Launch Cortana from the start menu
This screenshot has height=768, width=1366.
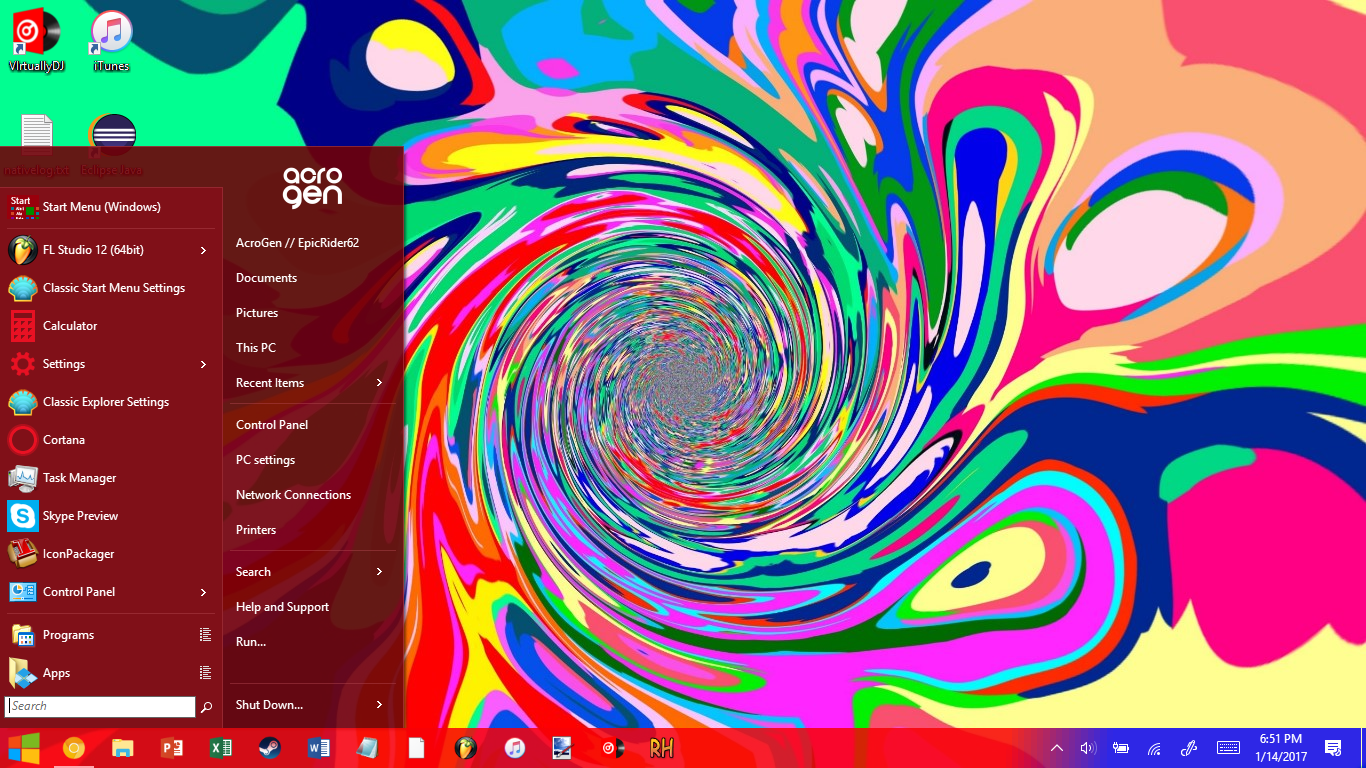[110, 440]
